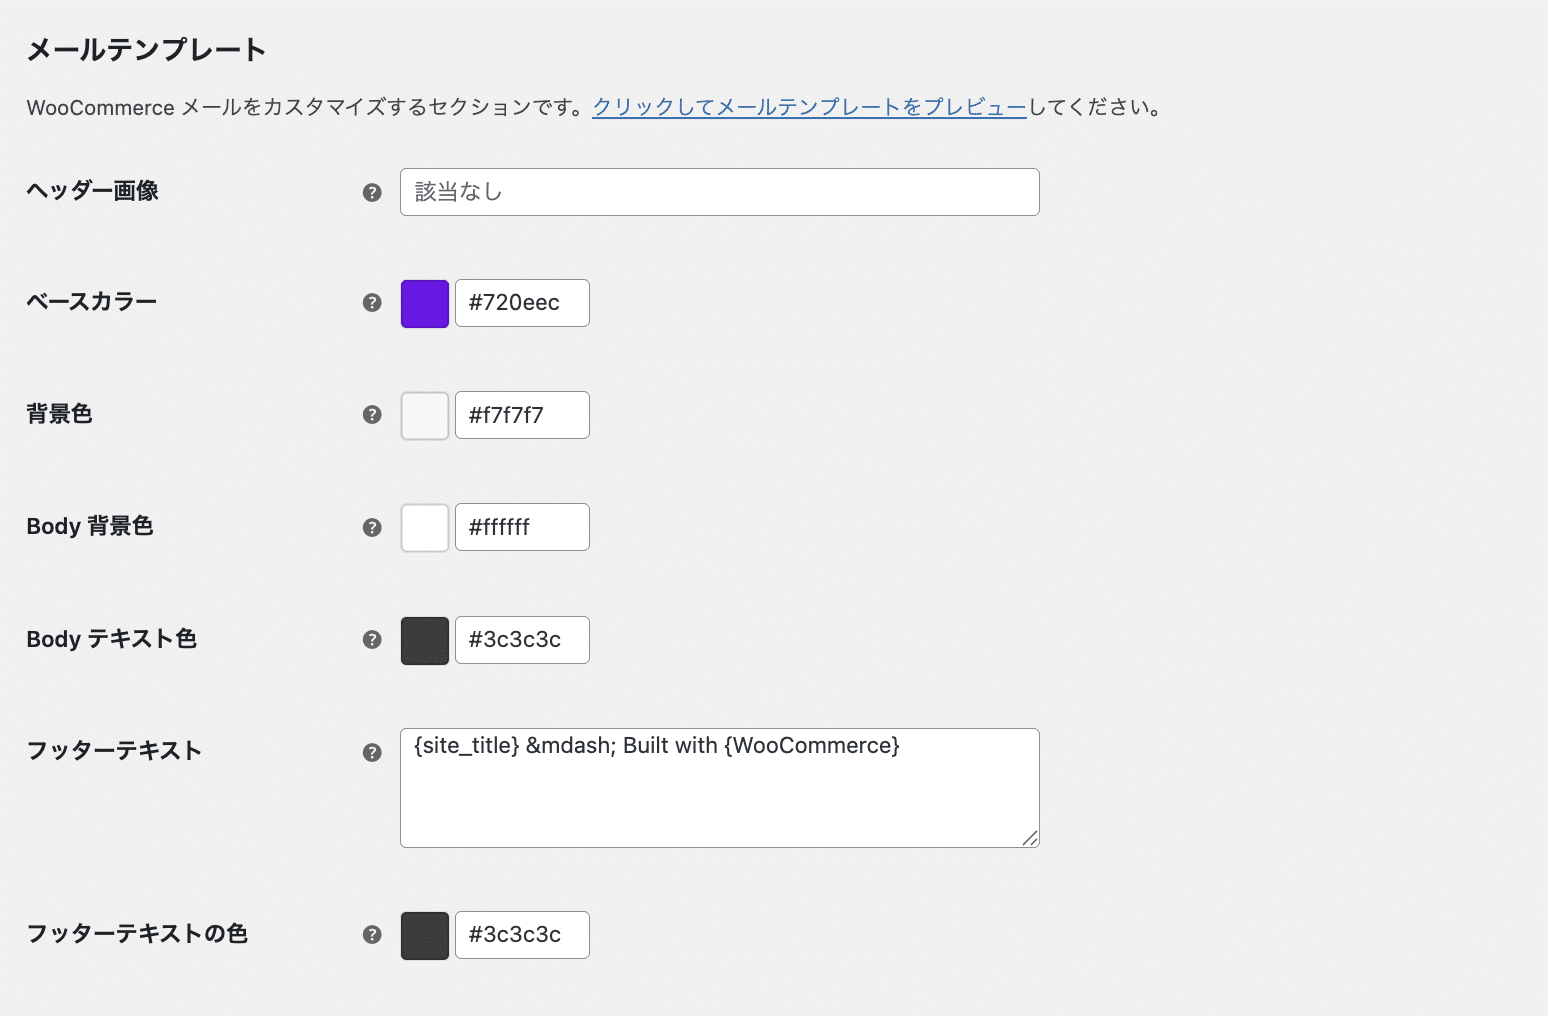Click help icon beside ベースカラー
This screenshot has height=1016, width=1548.
[372, 303]
